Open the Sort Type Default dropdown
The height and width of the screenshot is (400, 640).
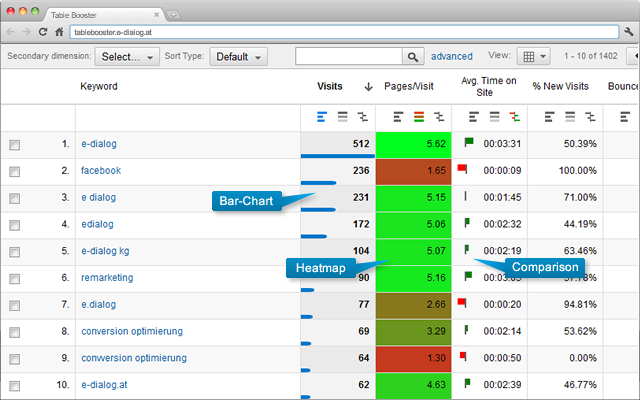pyautogui.click(x=238, y=57)
